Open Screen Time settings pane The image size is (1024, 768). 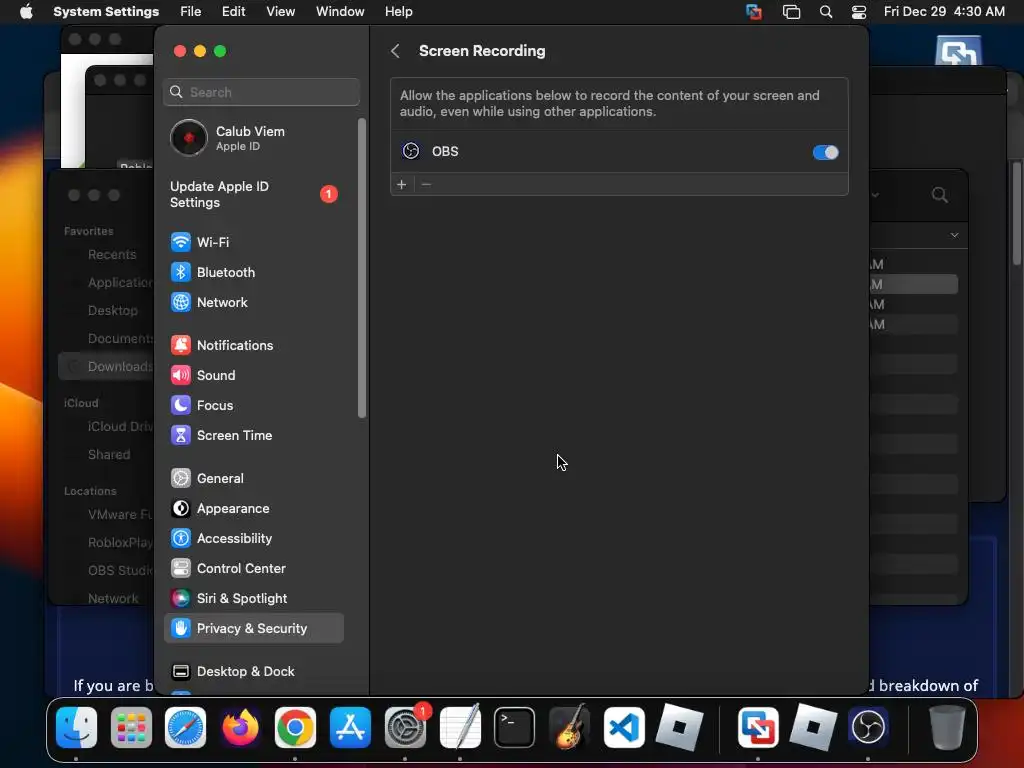(x=255, y=436)
